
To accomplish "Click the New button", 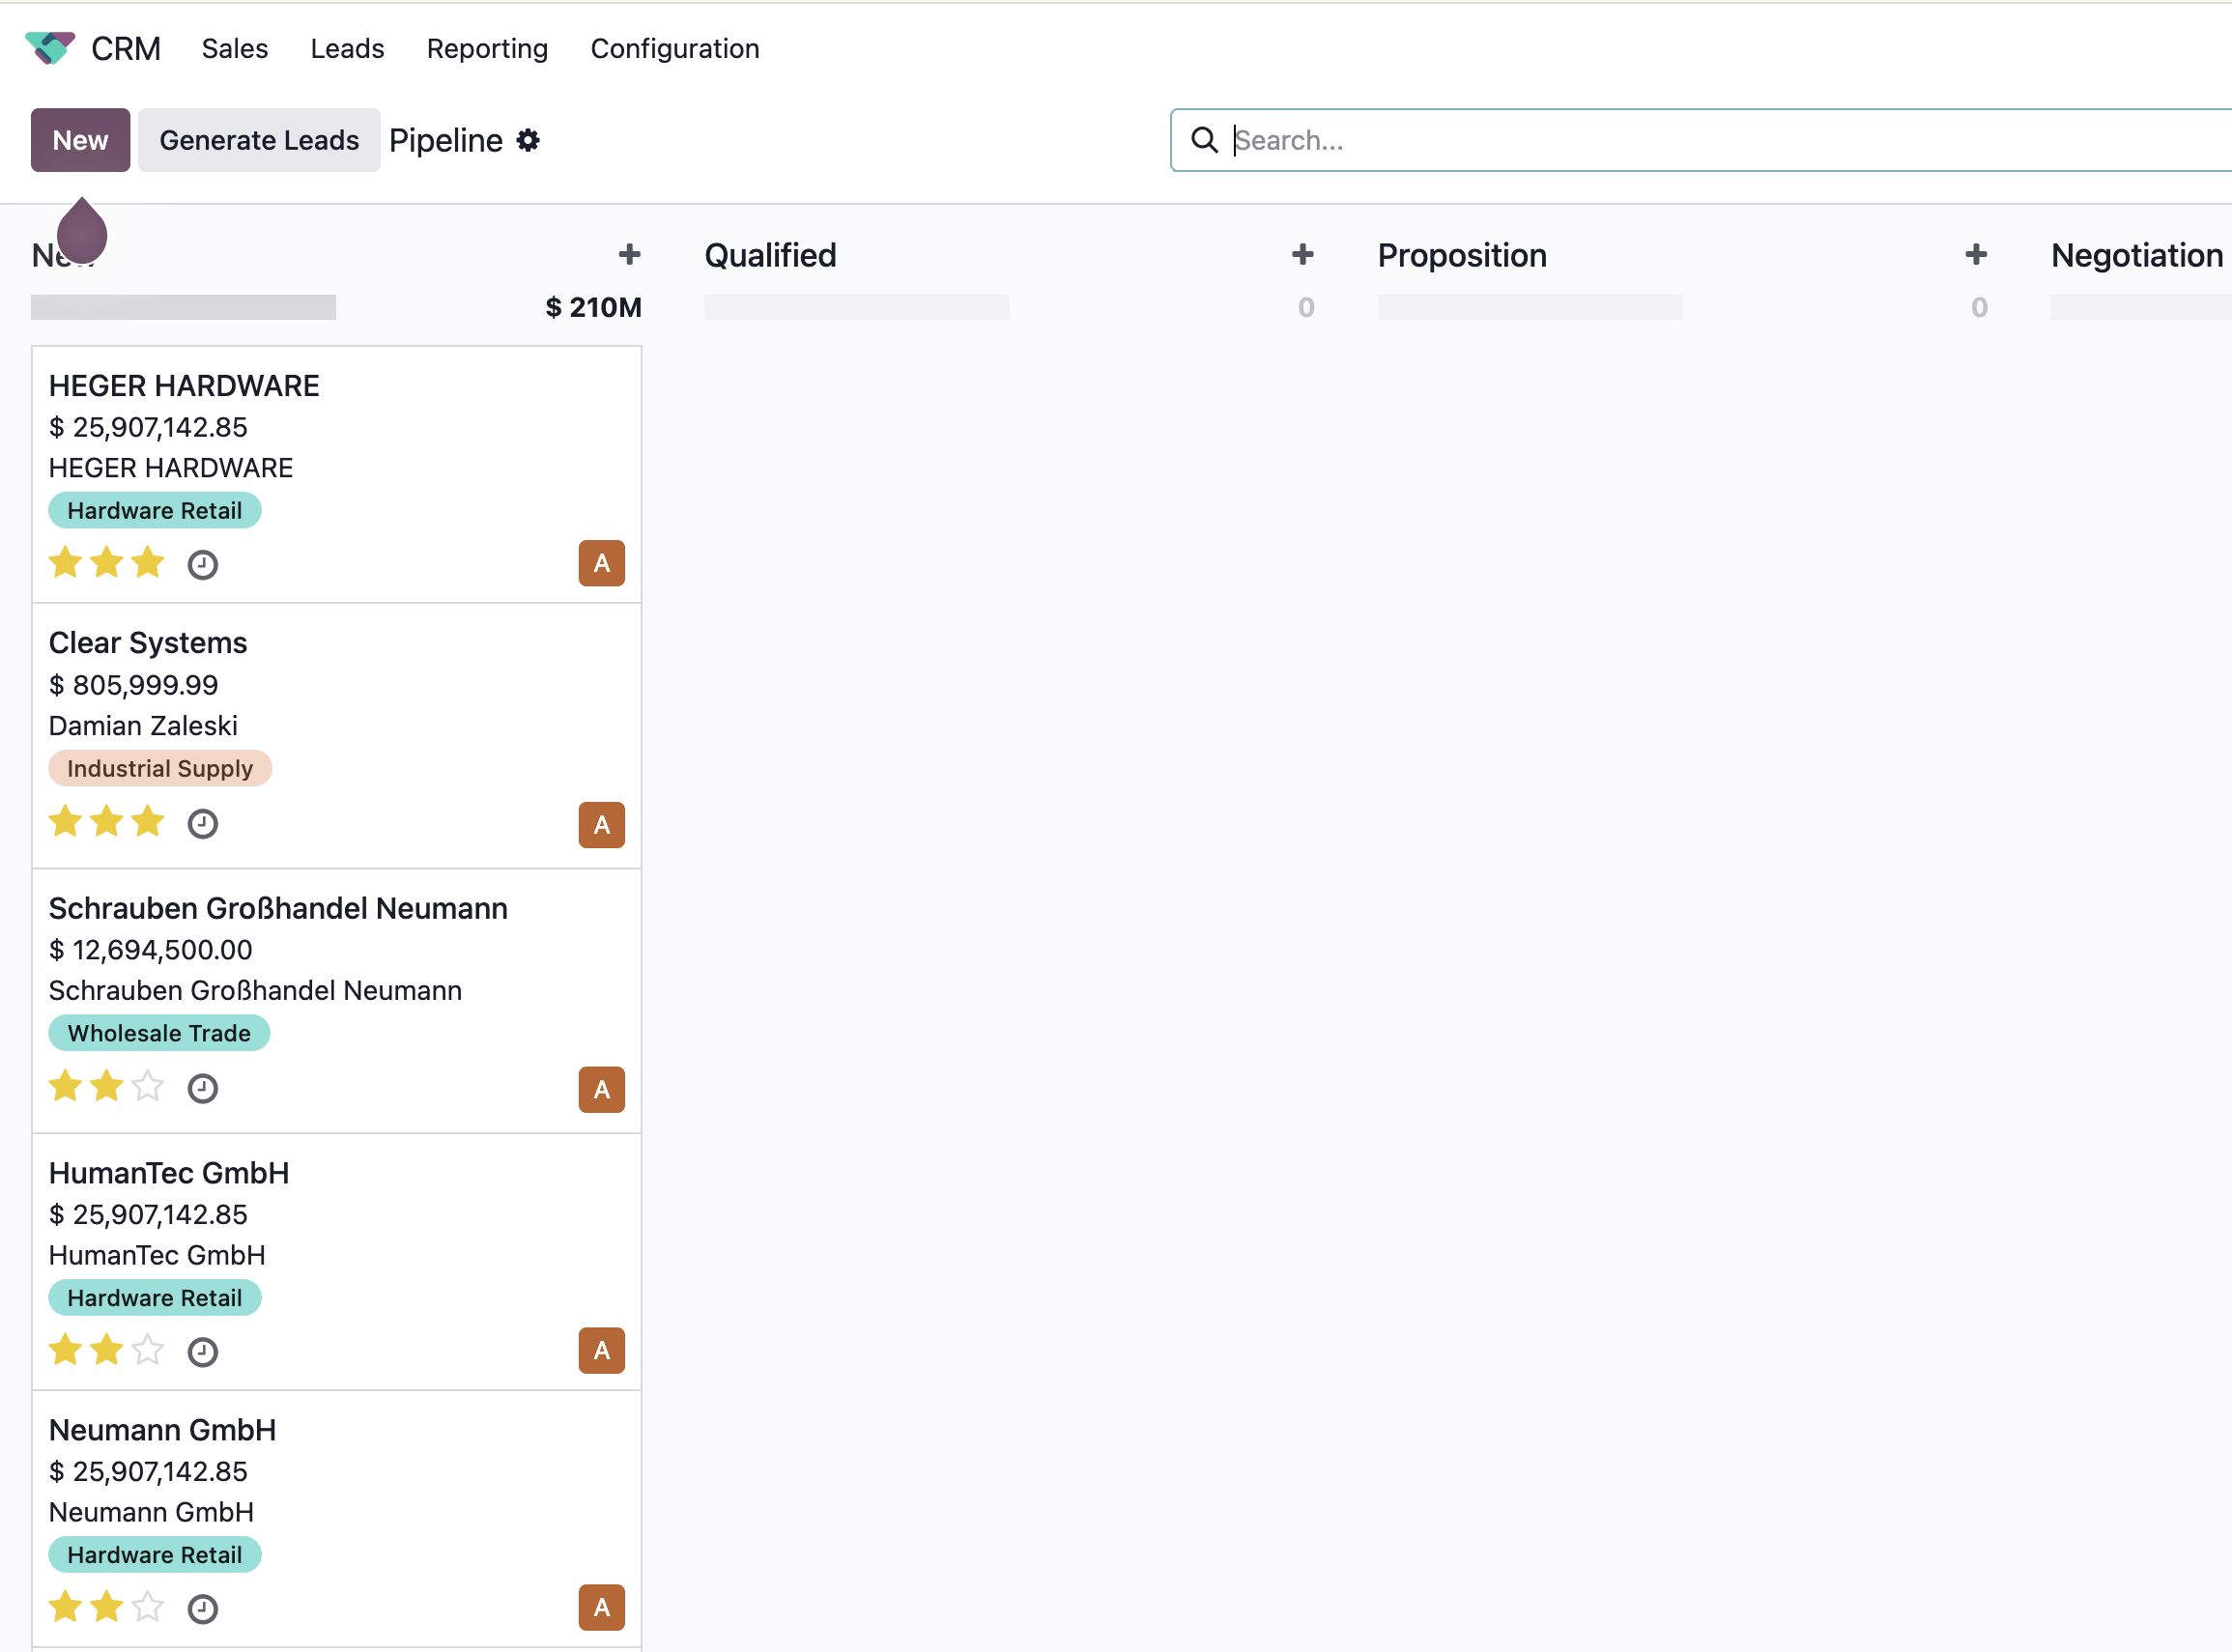I will coord(80,140).
